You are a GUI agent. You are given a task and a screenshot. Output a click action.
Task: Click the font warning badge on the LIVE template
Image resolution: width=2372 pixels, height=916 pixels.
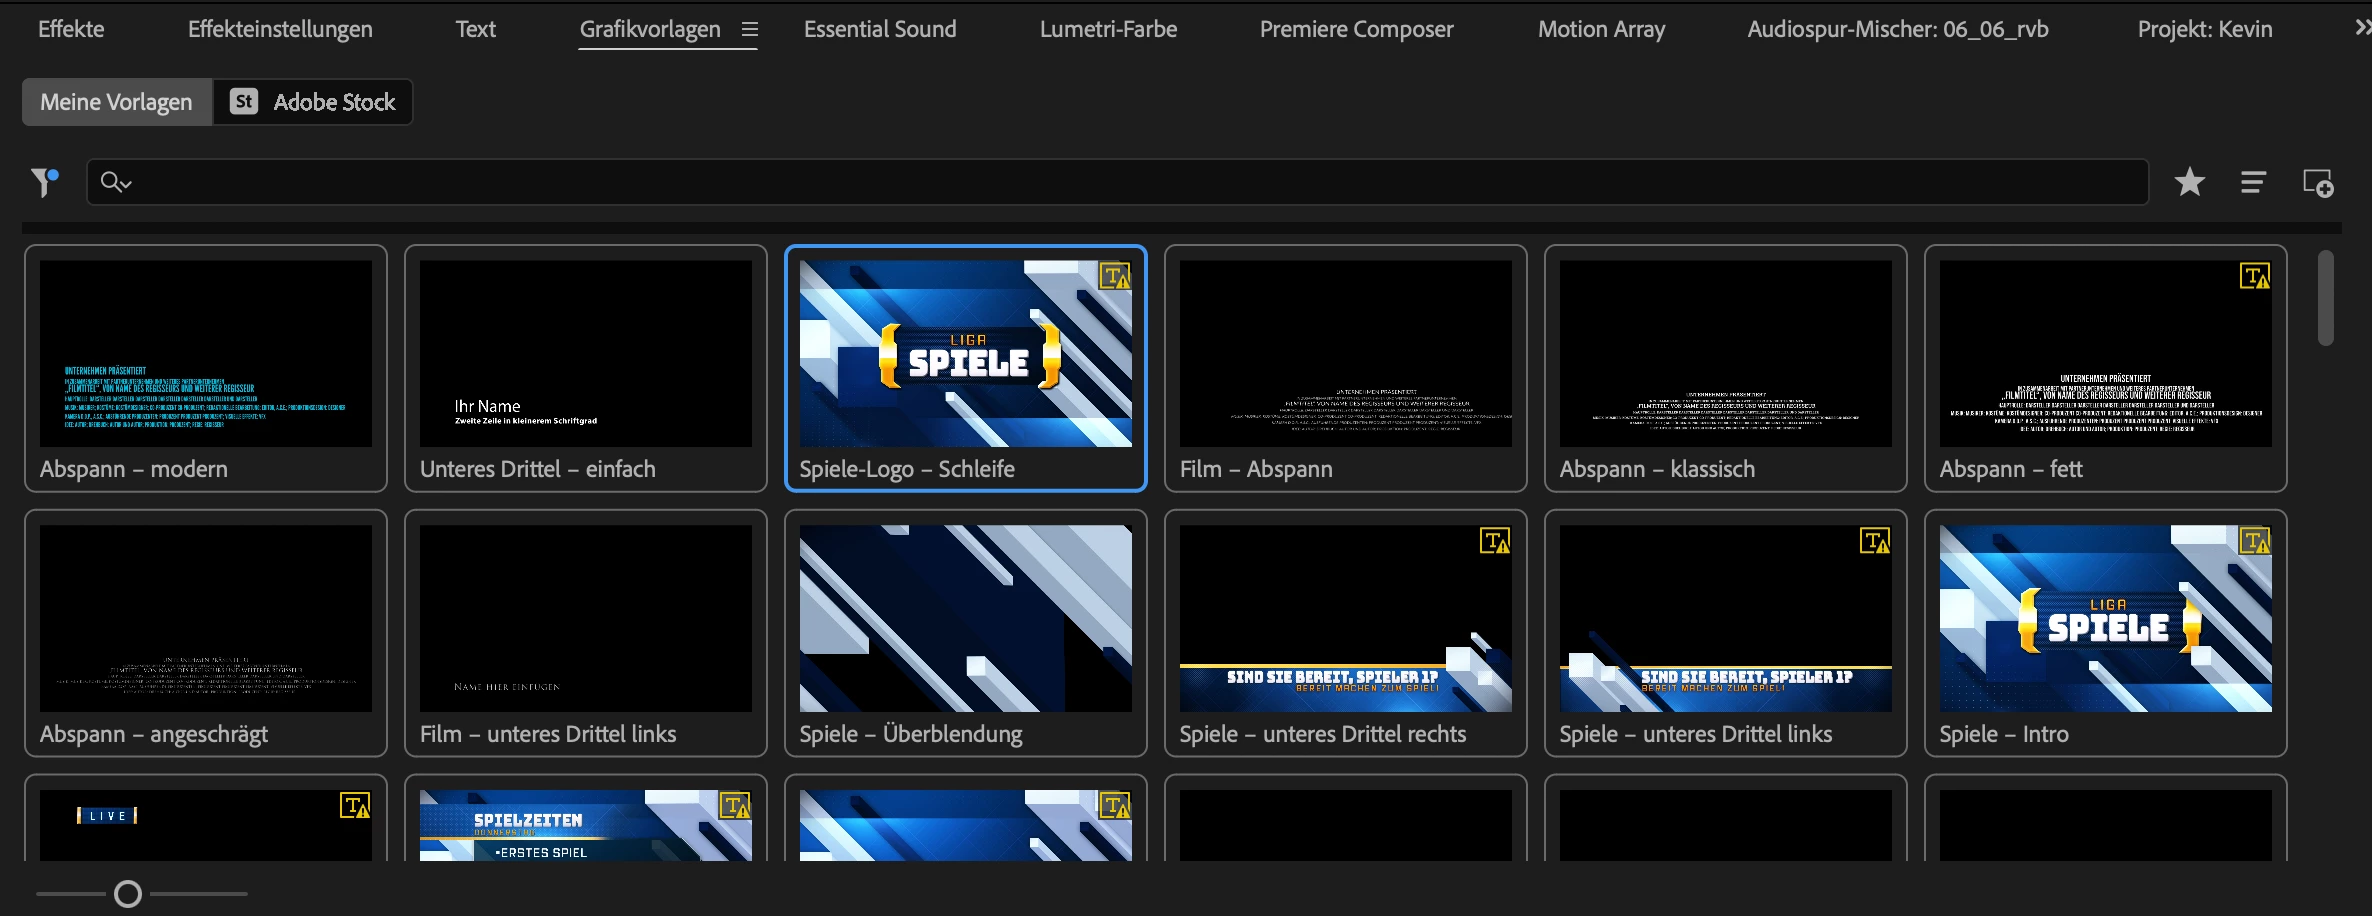[x=355, y=806]
